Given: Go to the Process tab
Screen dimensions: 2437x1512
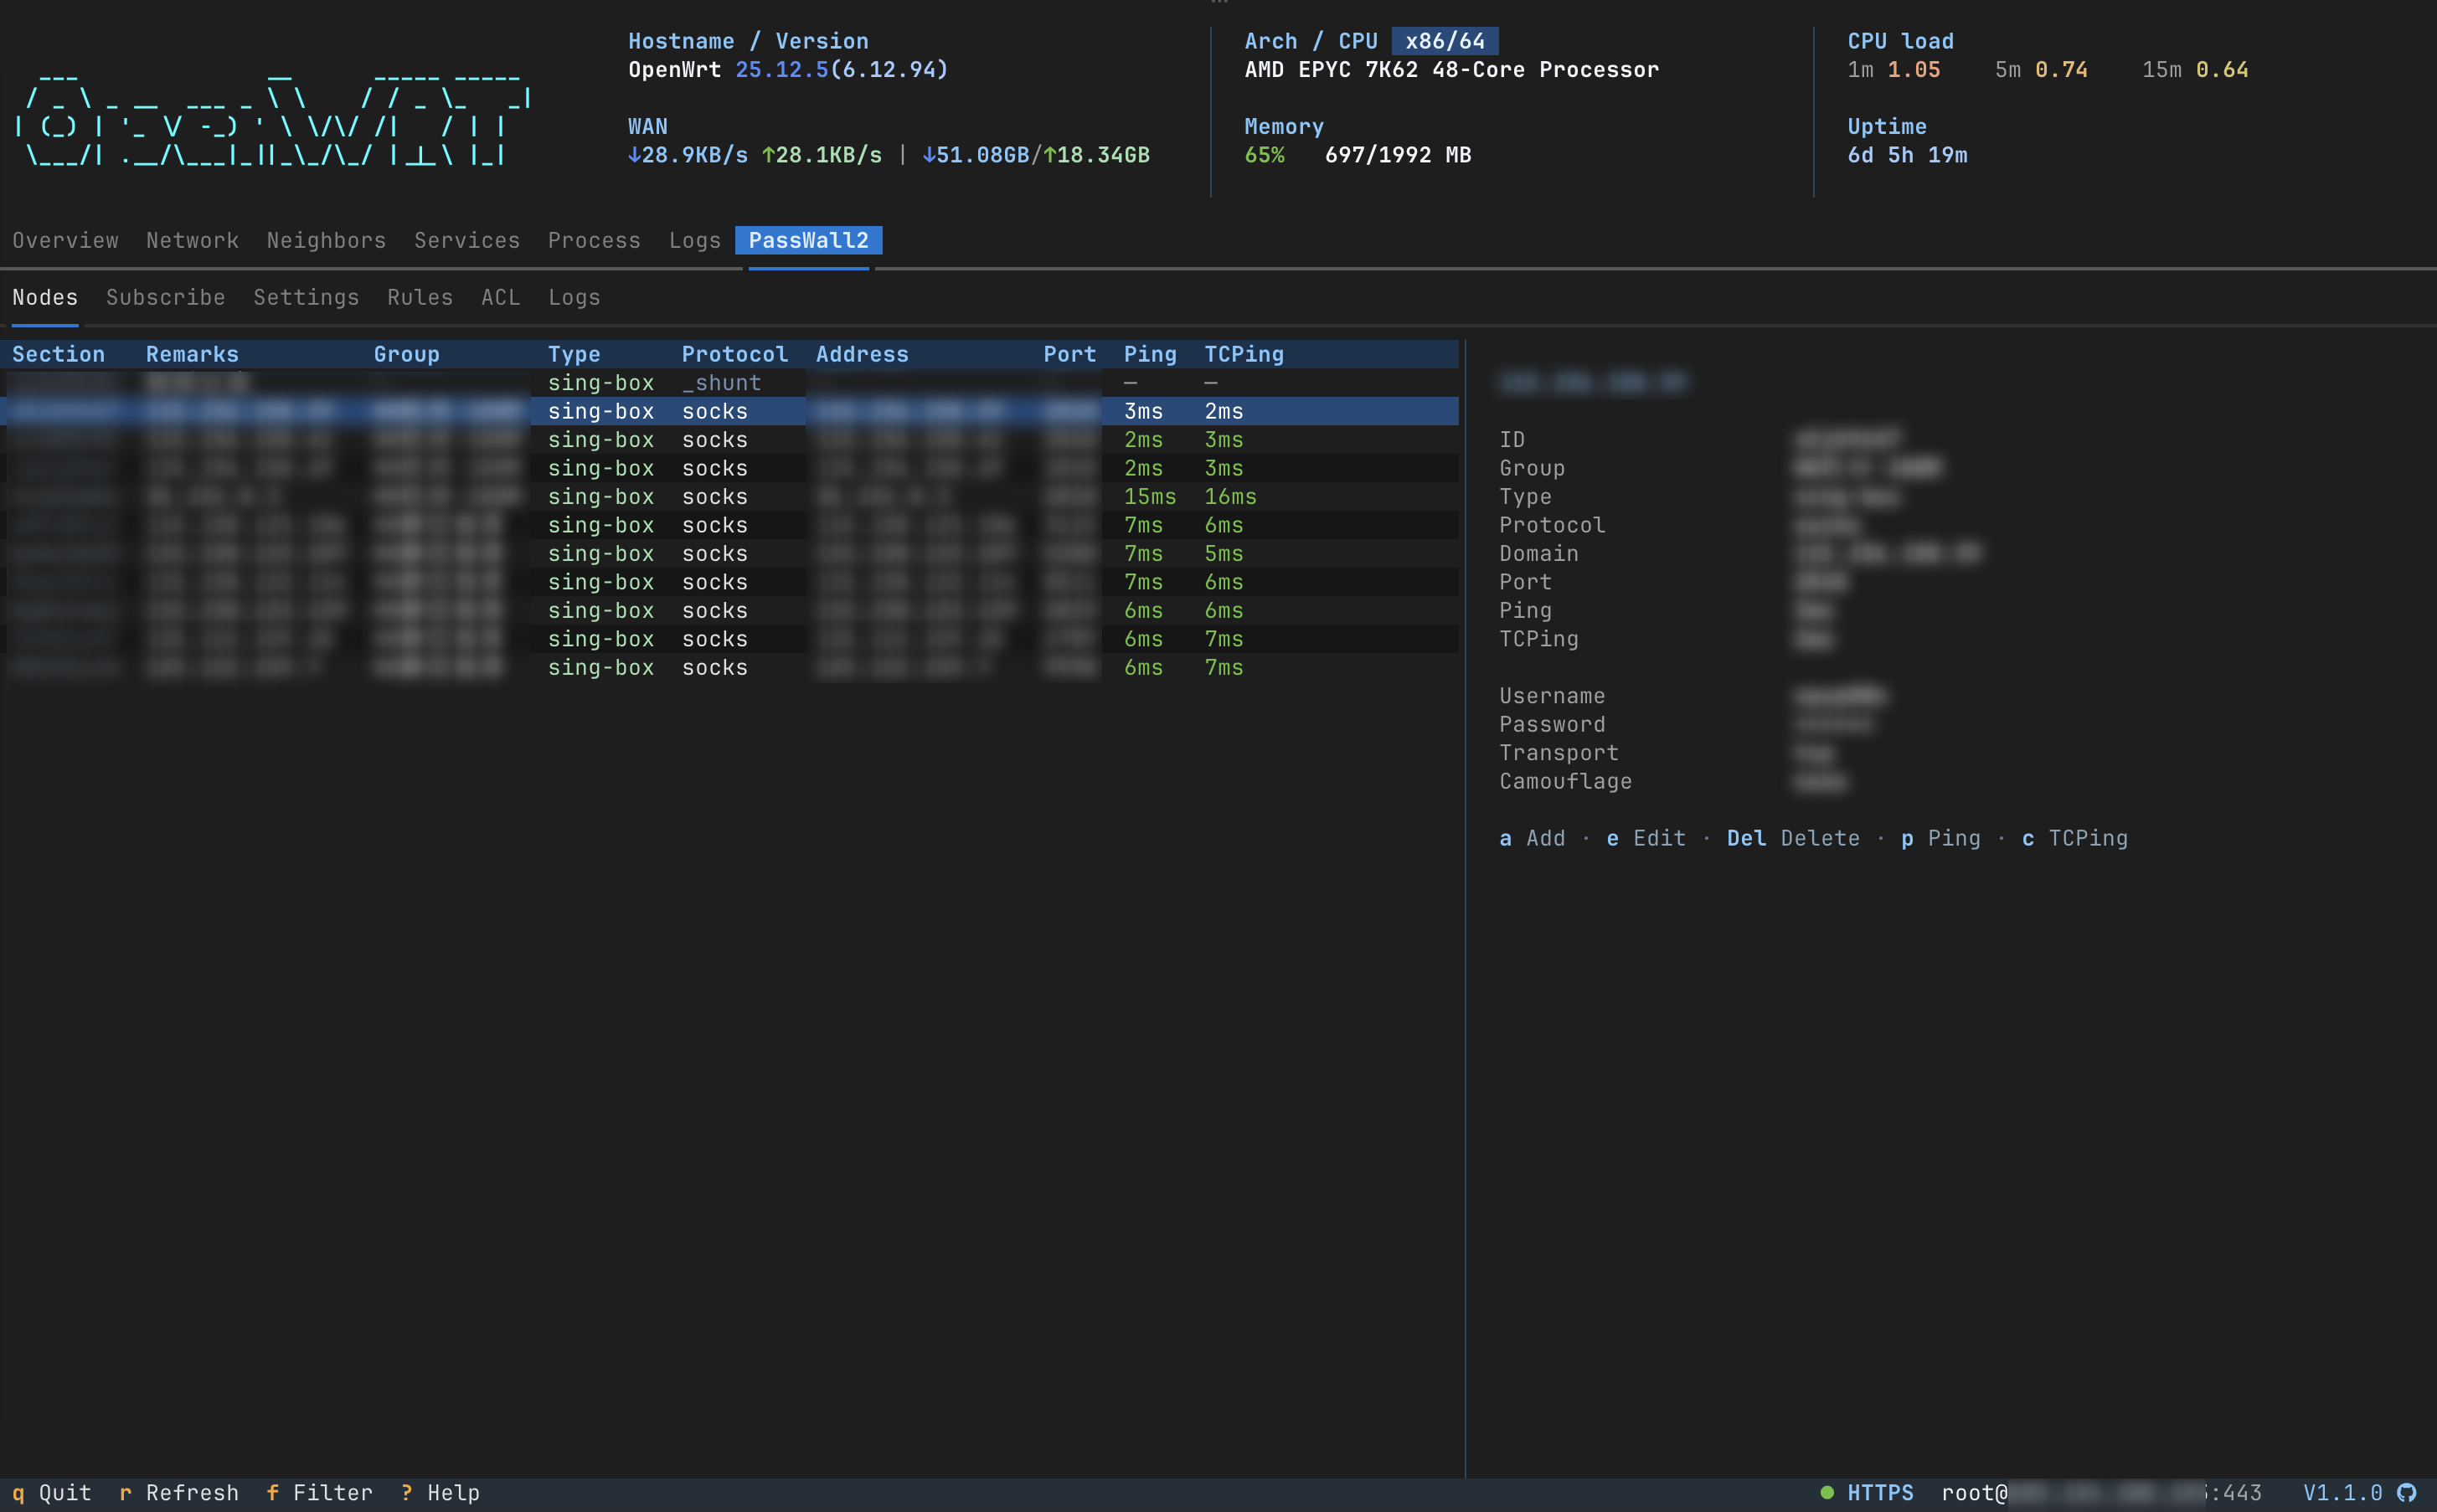Looking at the screenshot, I should 594,241.
